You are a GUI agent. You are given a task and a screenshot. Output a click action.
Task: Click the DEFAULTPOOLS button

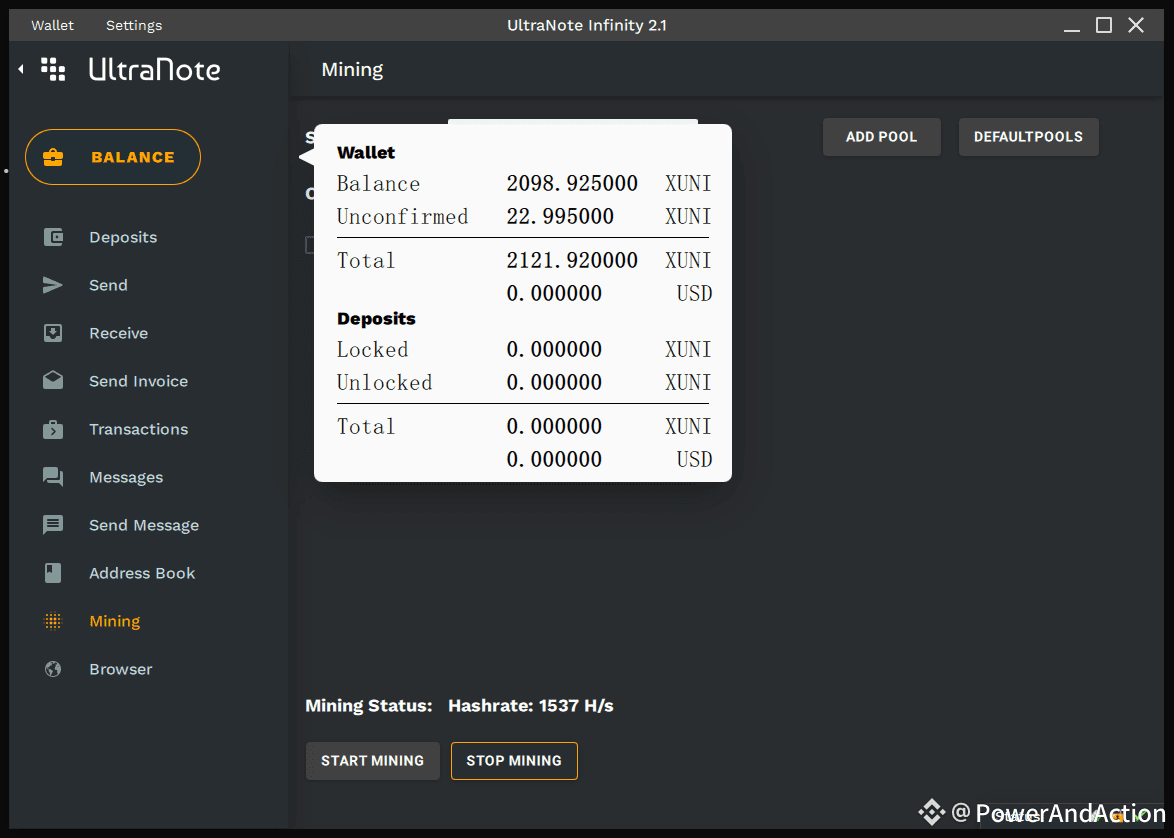coord(1028,137)
